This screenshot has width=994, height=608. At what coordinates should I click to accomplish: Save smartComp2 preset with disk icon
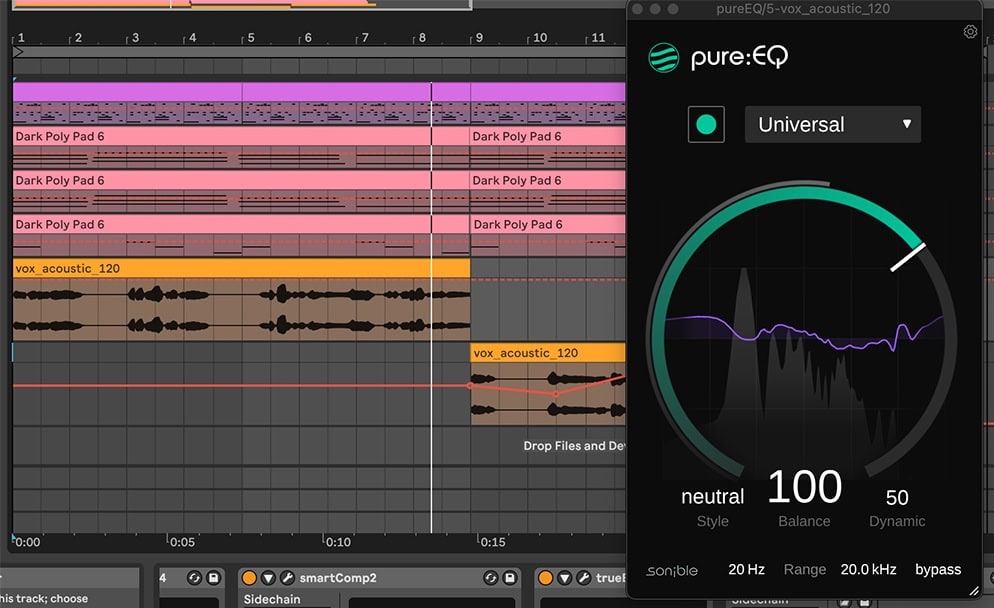point(510,578)
